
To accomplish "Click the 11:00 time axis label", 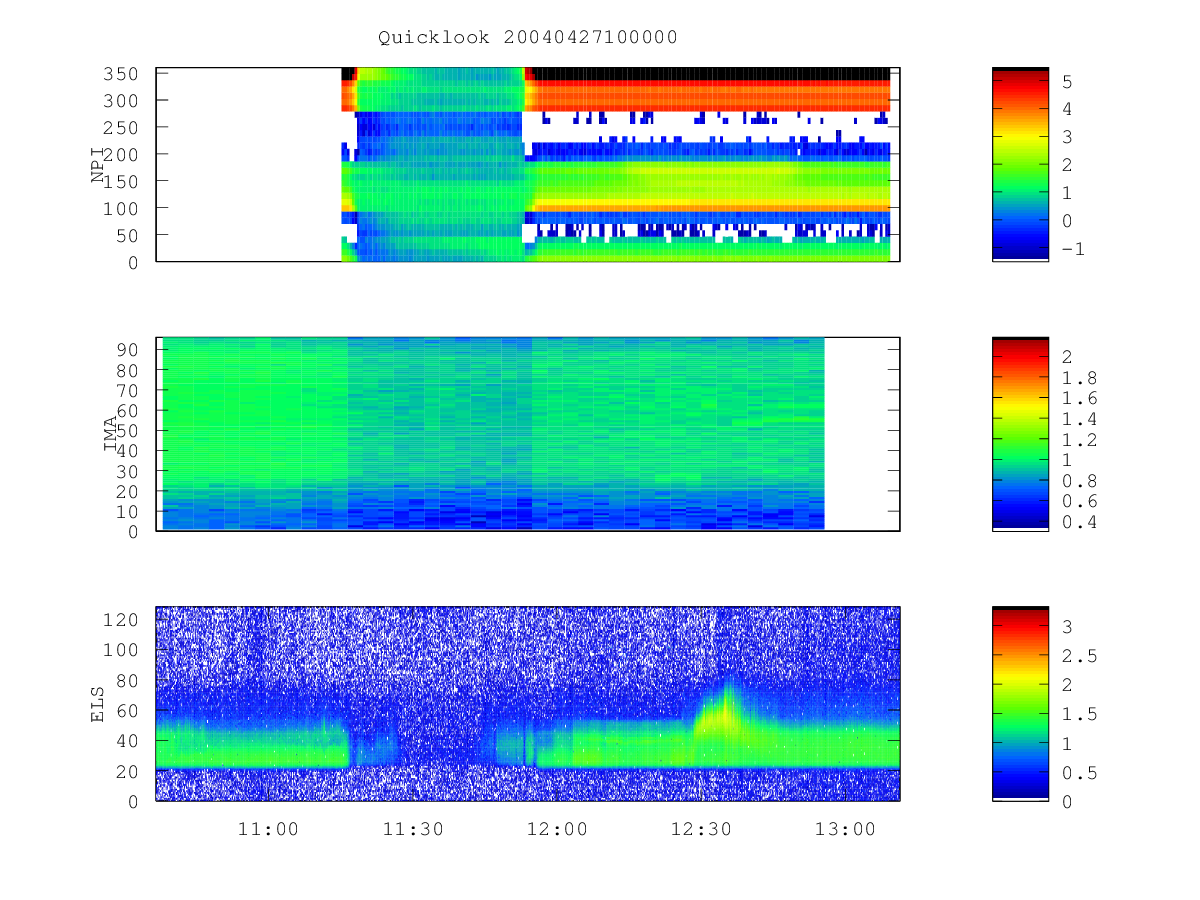I will [270, 829].
